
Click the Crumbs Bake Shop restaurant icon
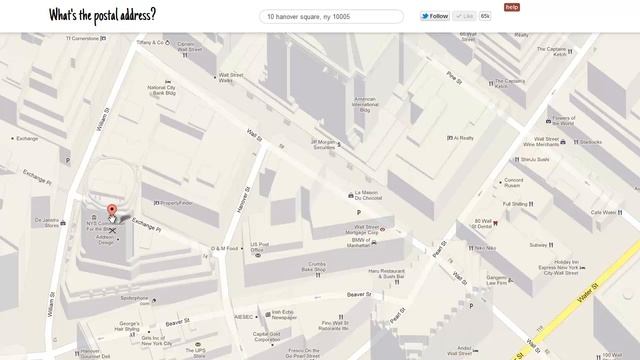[318, 276]
